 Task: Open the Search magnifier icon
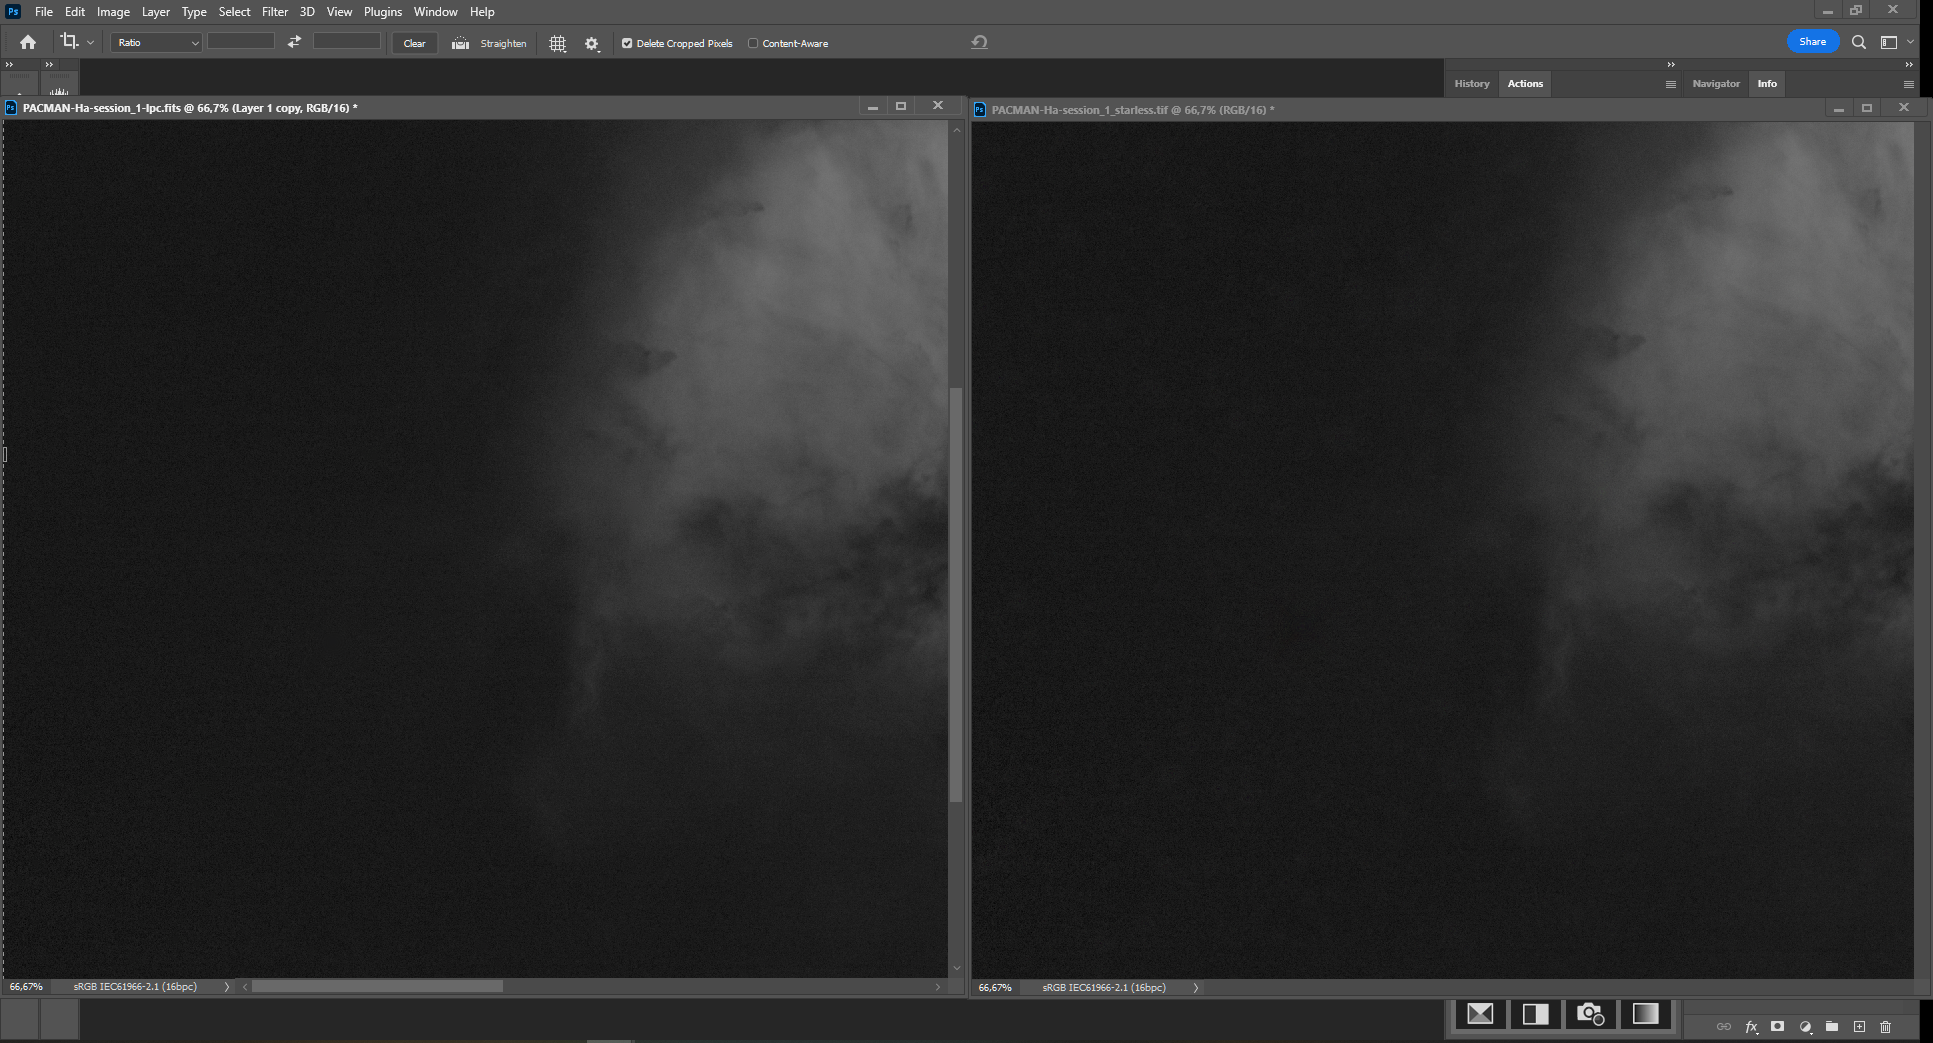(1858, 42)
